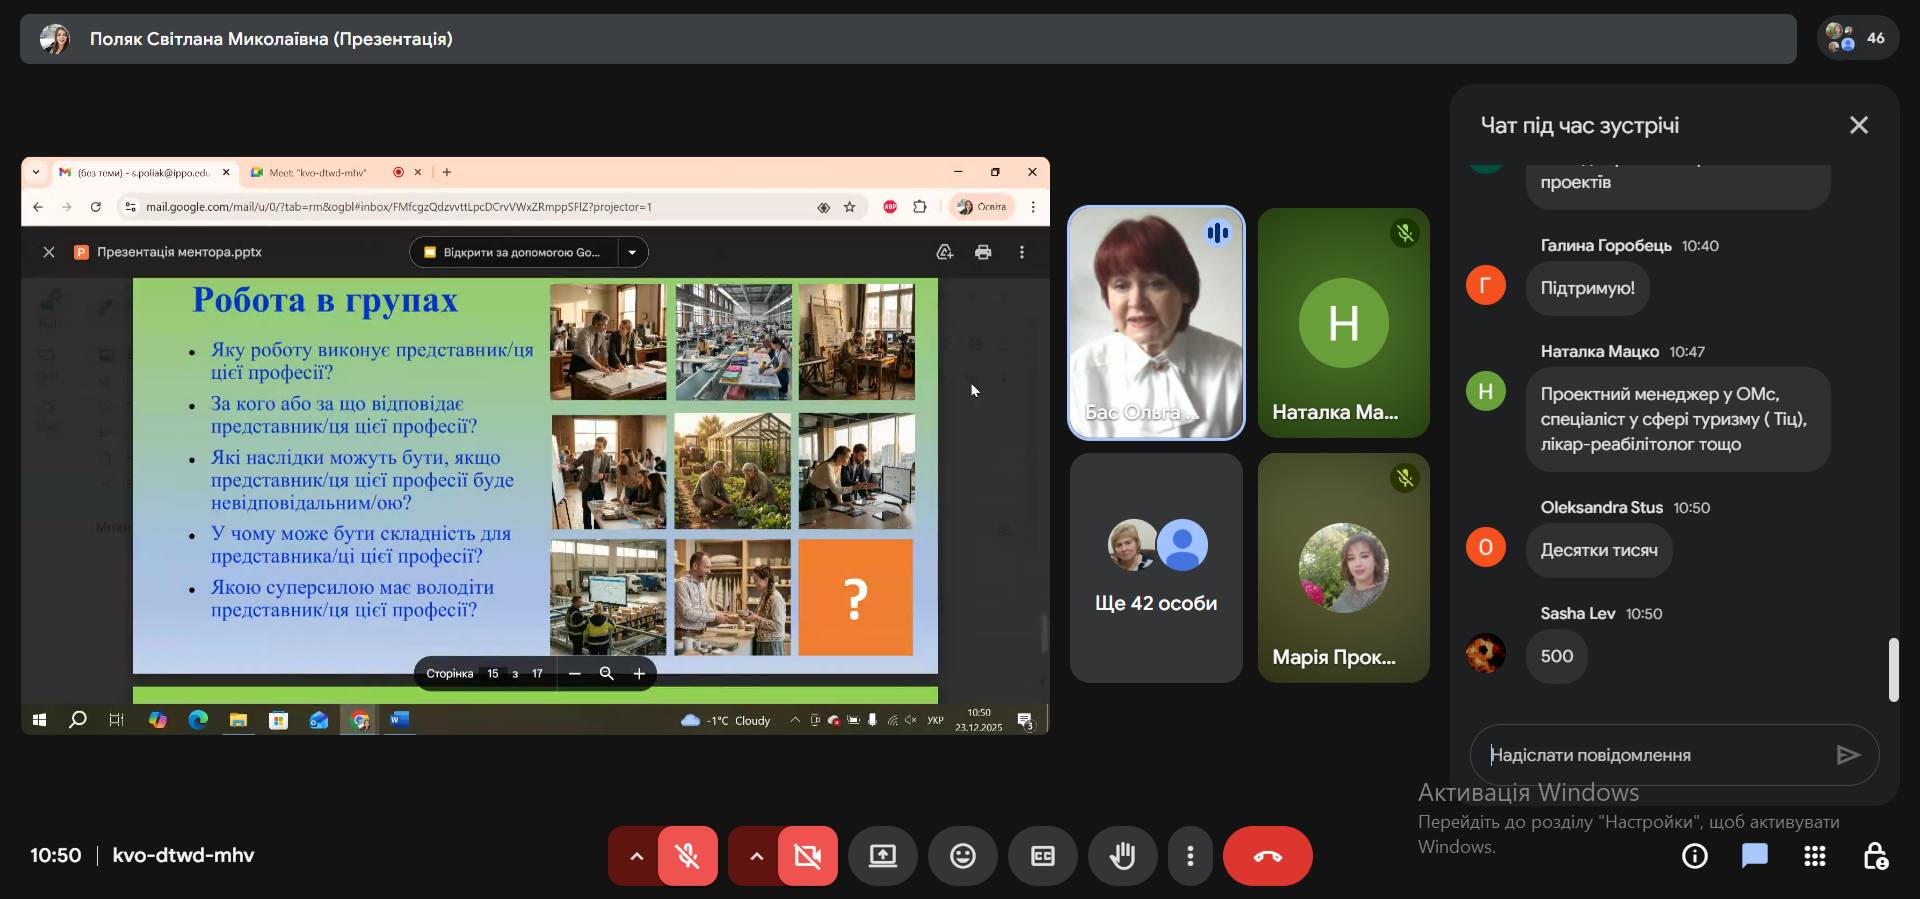Open meeting details info icon
The height and width of the screenshot is (899, 1920).
[x=1694, y=856]
